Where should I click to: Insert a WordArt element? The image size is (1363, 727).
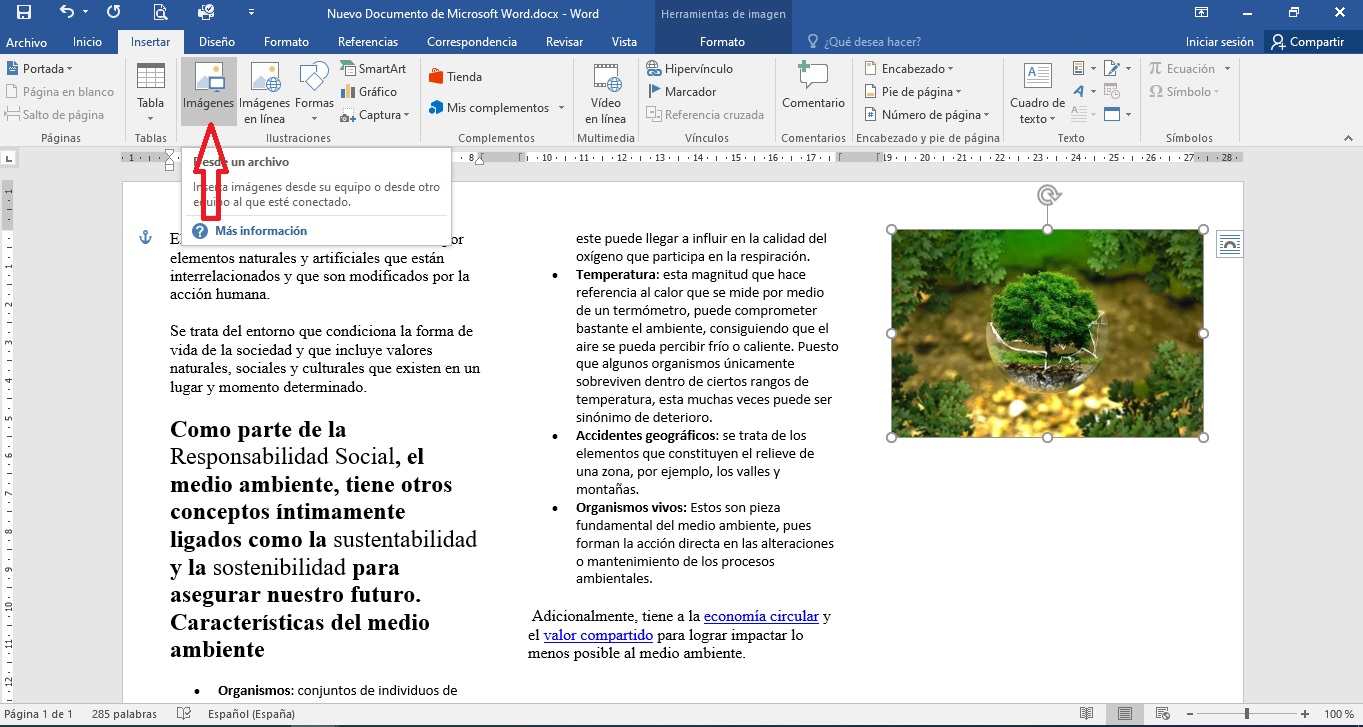pos(1081,90)
